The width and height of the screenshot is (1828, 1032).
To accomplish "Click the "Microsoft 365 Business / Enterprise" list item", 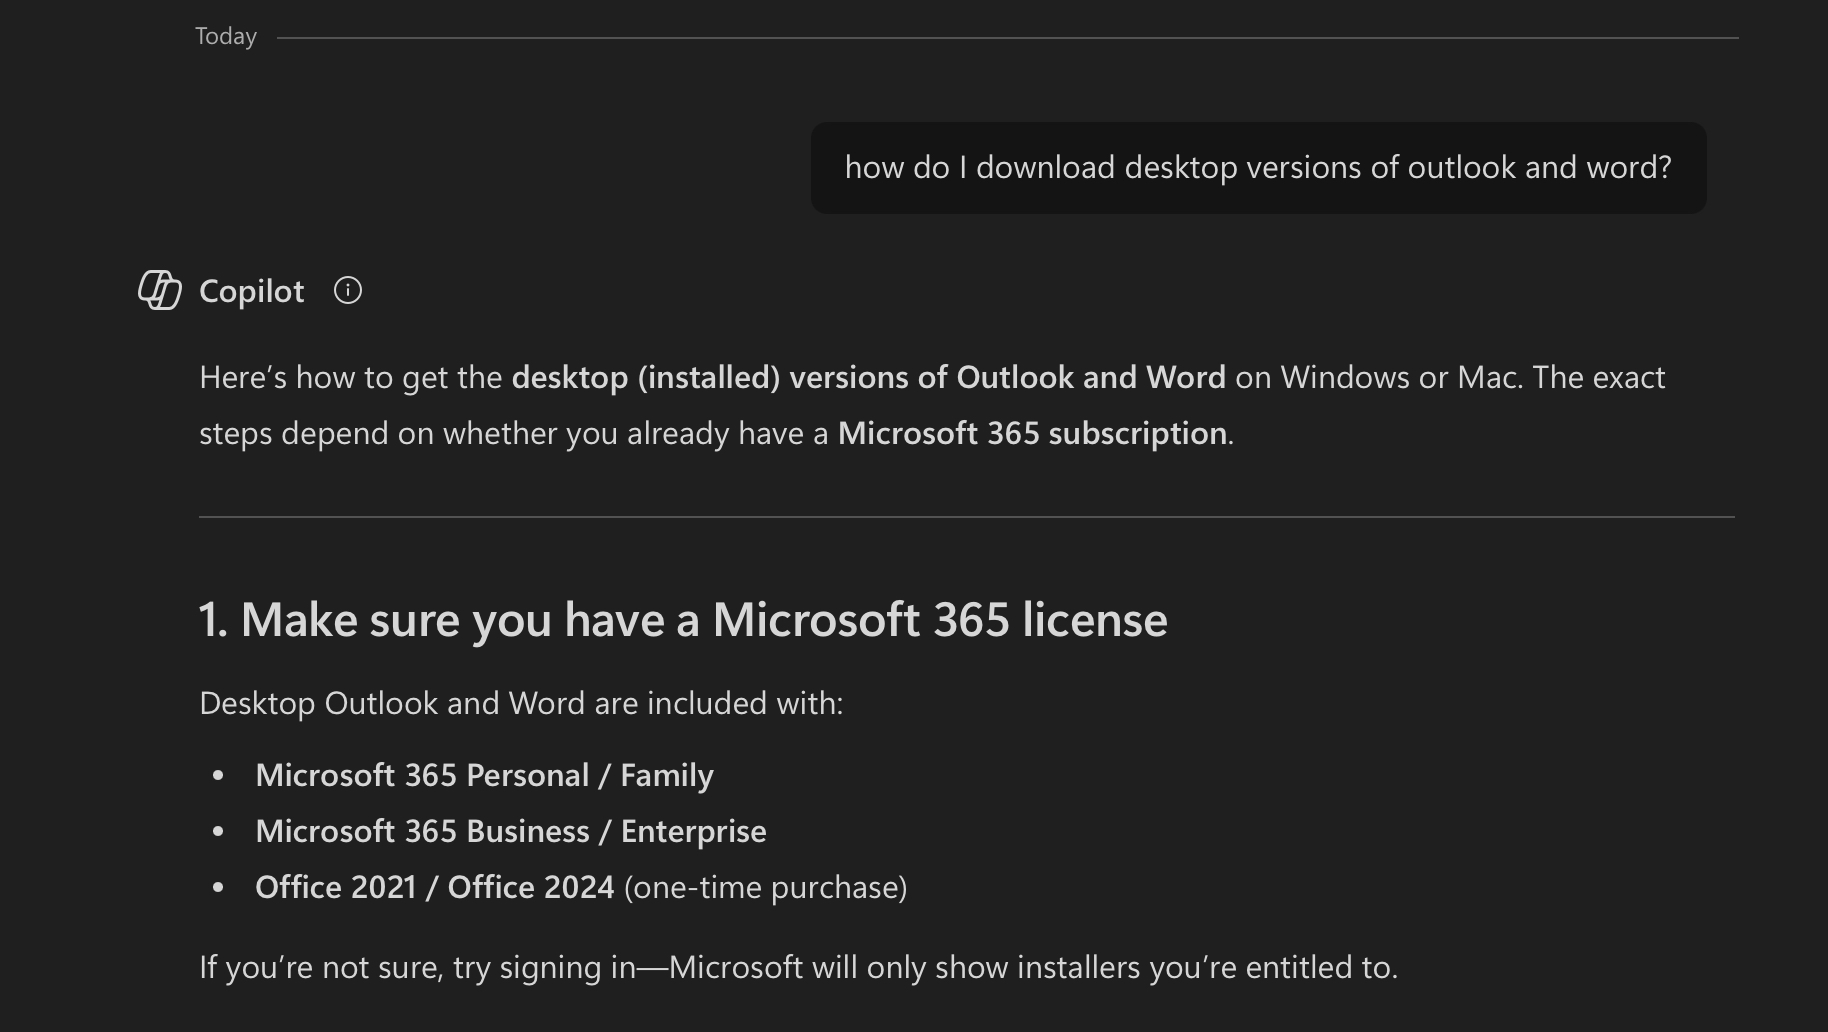I will click(x=510, y=831).
